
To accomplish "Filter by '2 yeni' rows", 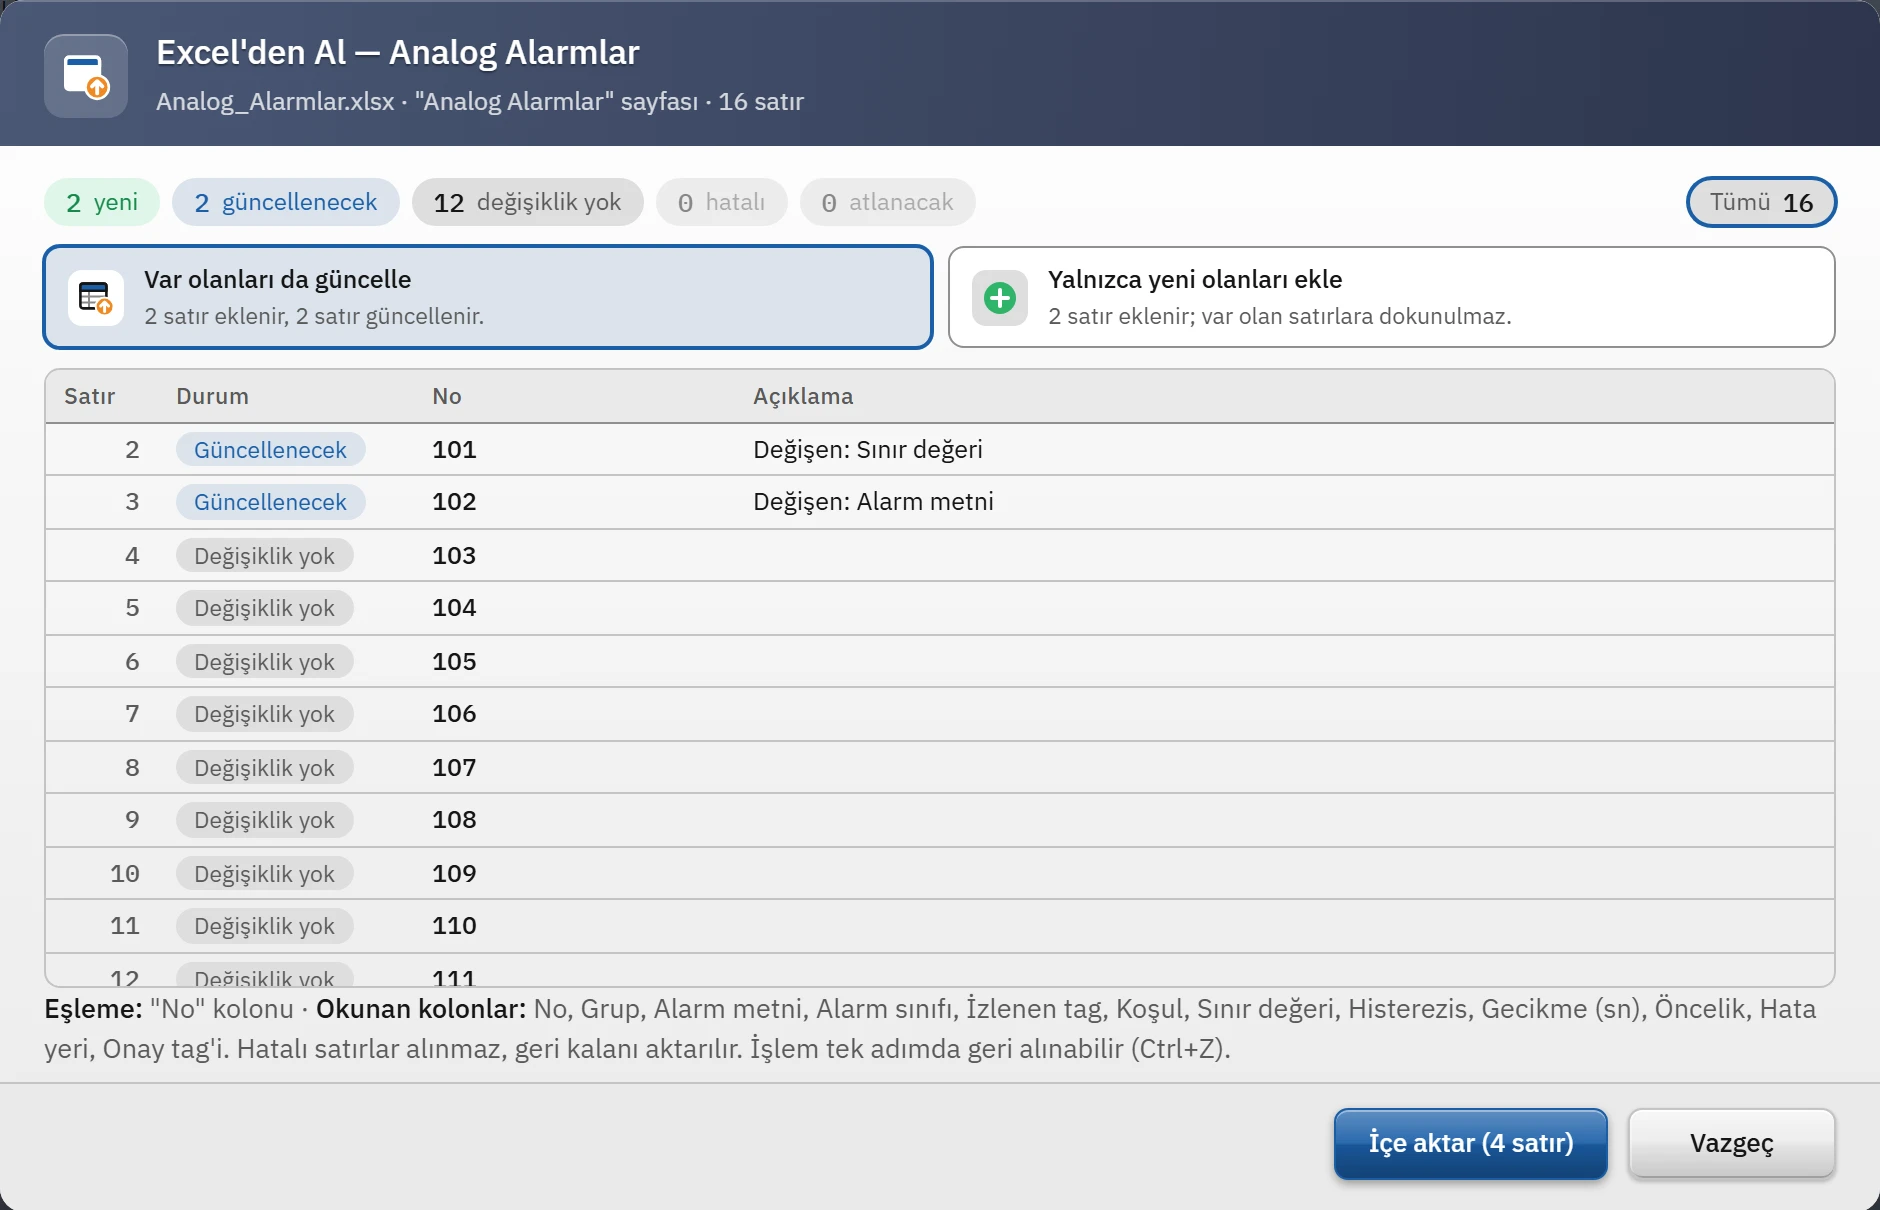I will pos(102,202).
